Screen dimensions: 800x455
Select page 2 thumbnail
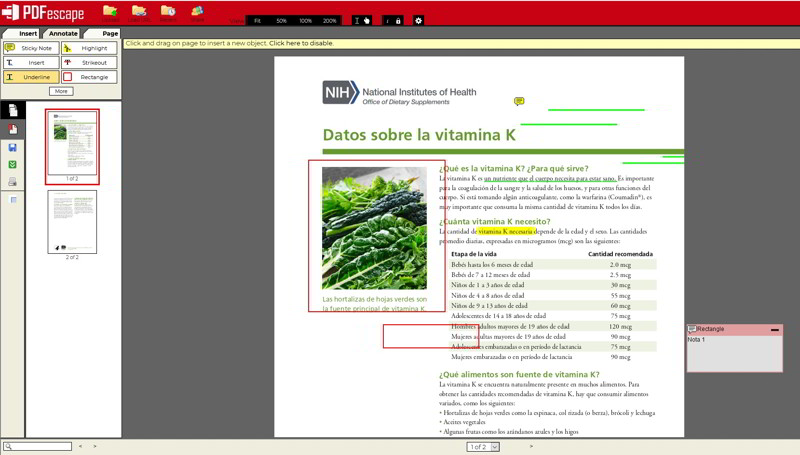(72, 222)
